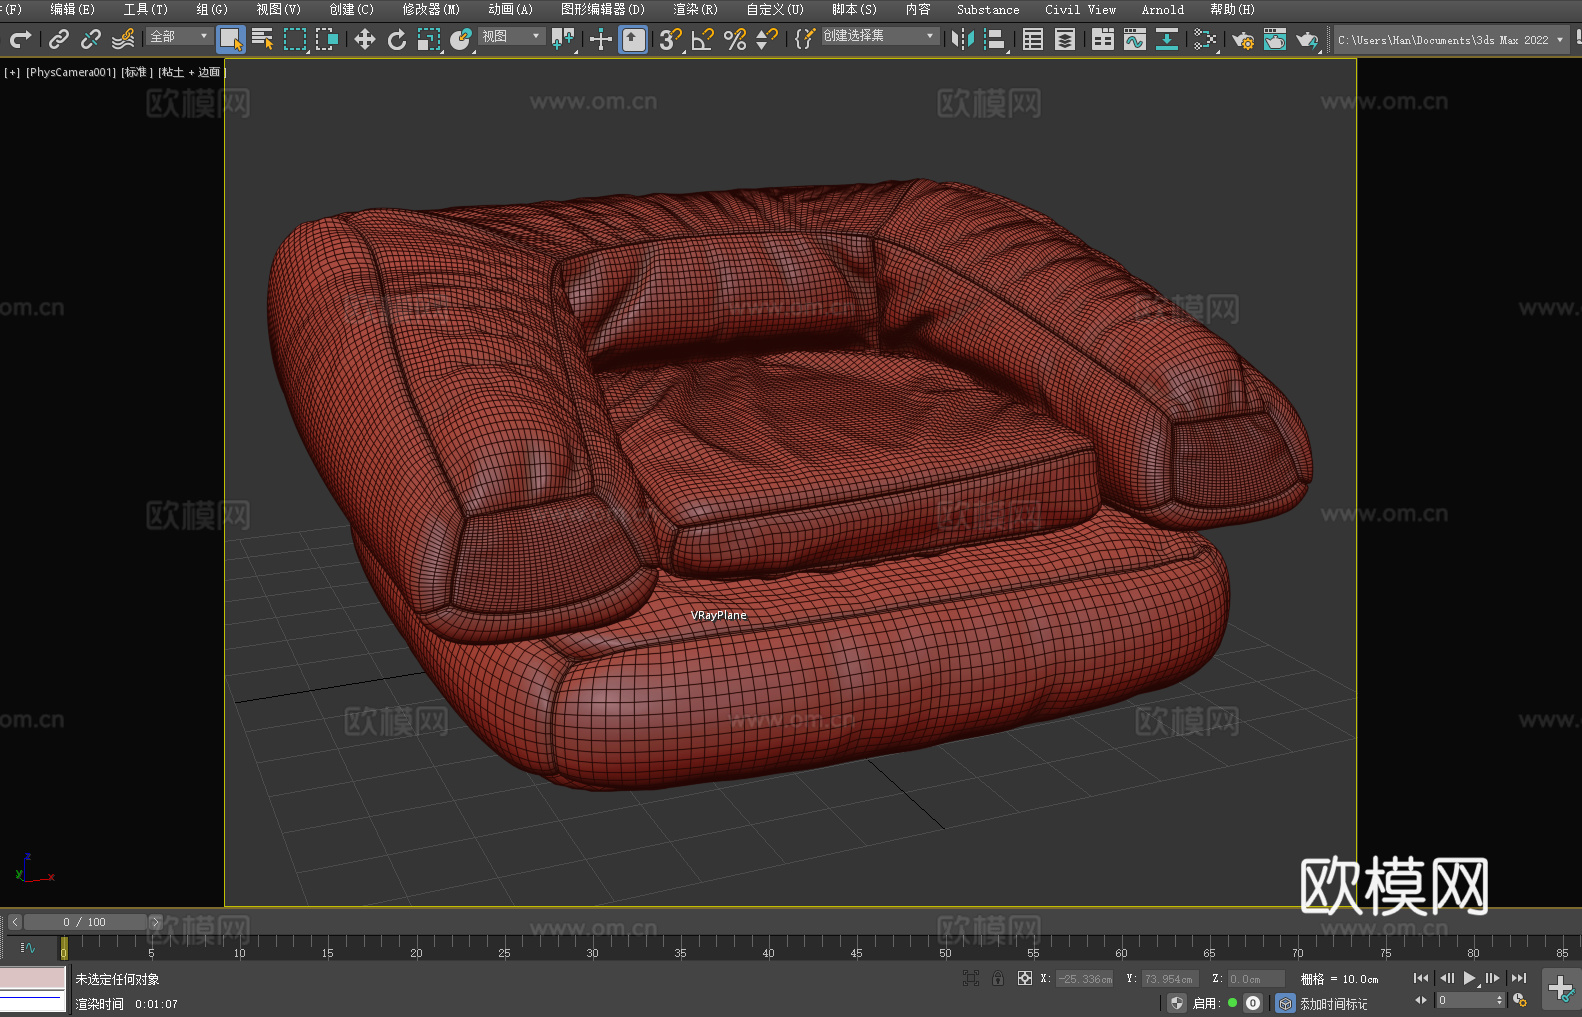1582x1017 pixels.
Task: Open the selection filter dropdown 全部
Action: click(x=179, y=36)
